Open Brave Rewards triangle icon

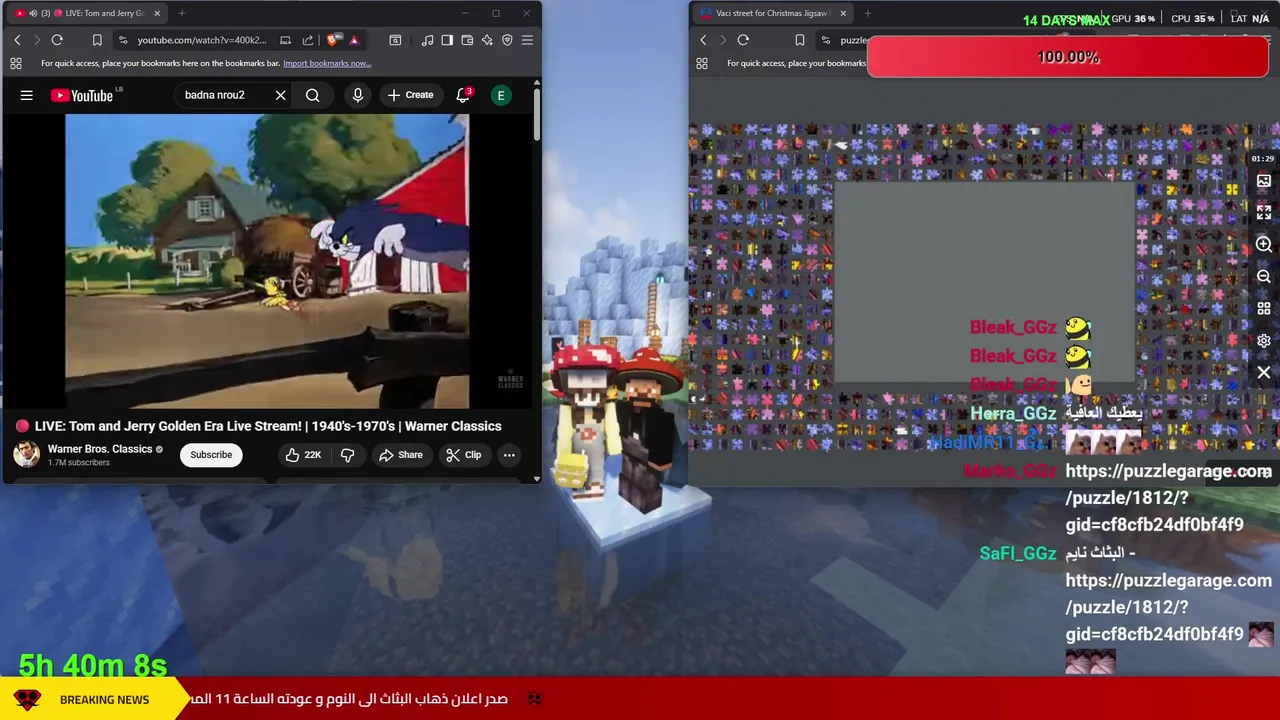(354, 40)
